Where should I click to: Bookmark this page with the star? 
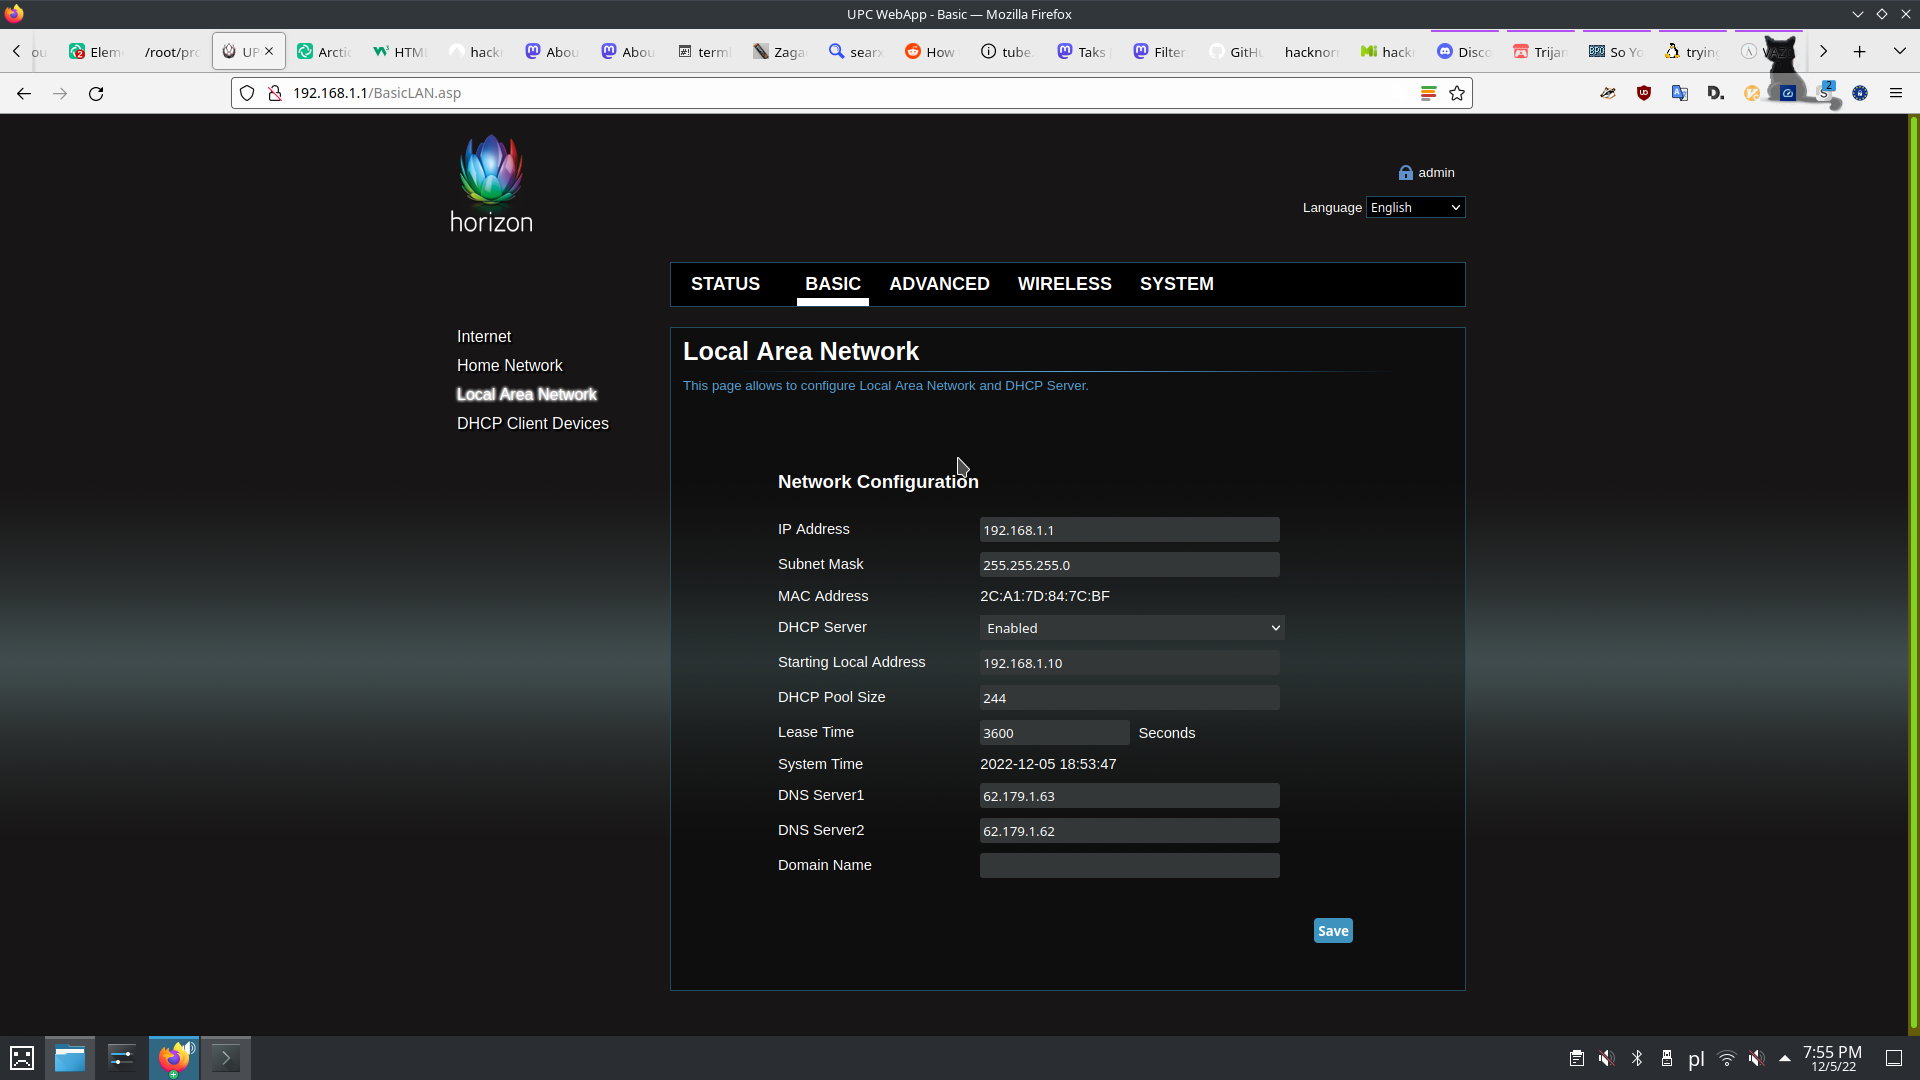1457,93
